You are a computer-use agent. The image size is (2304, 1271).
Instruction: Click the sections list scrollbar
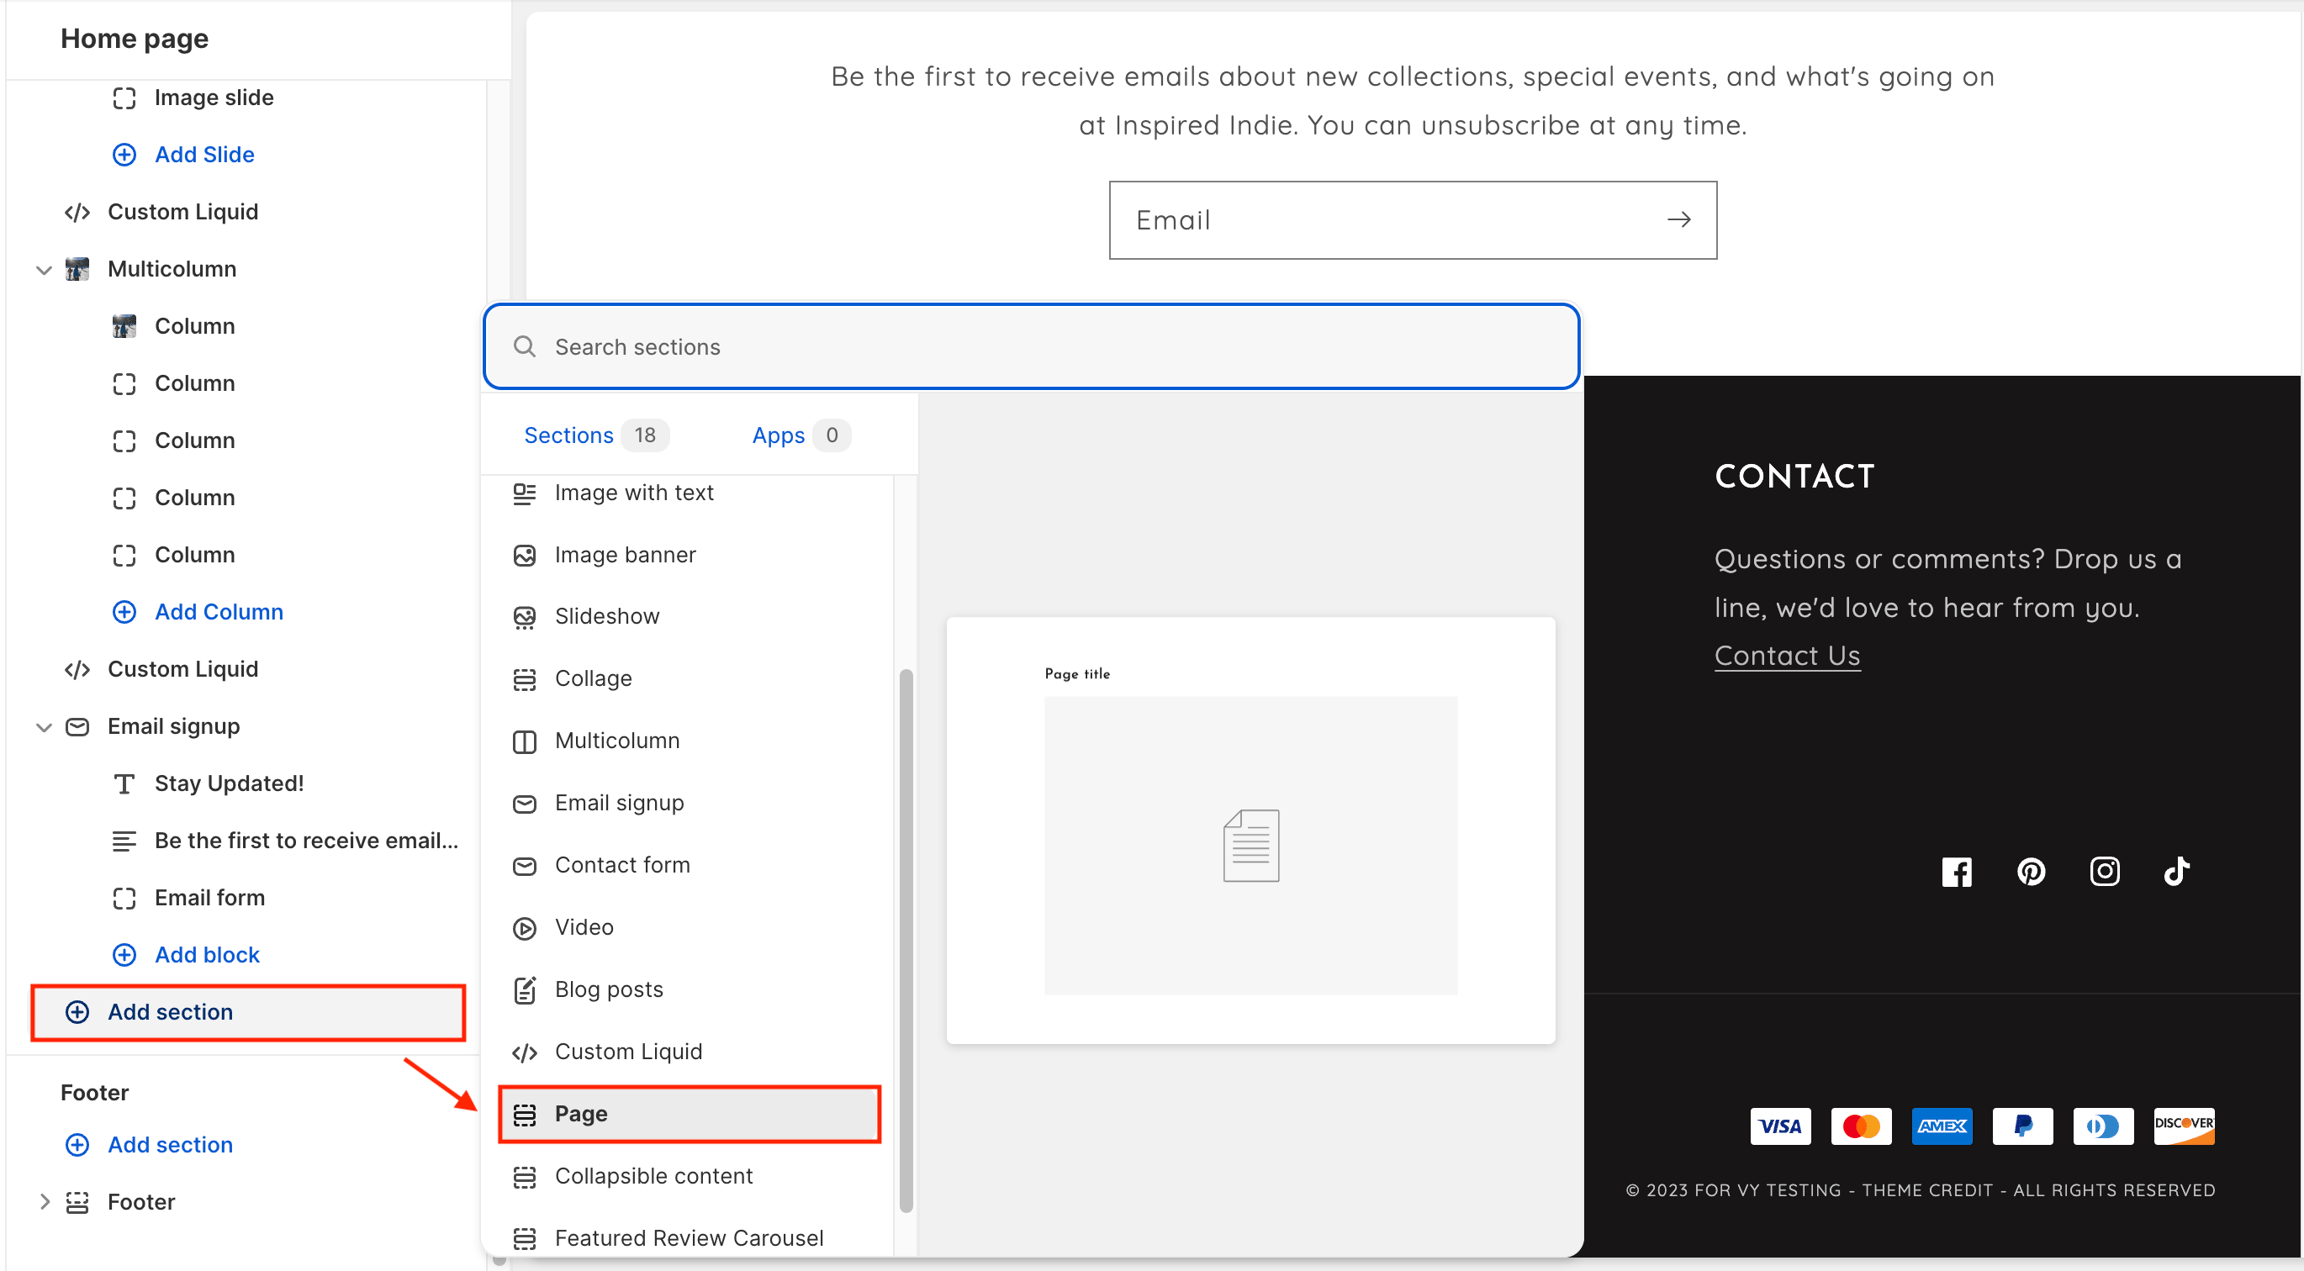(x=906, y=940)
